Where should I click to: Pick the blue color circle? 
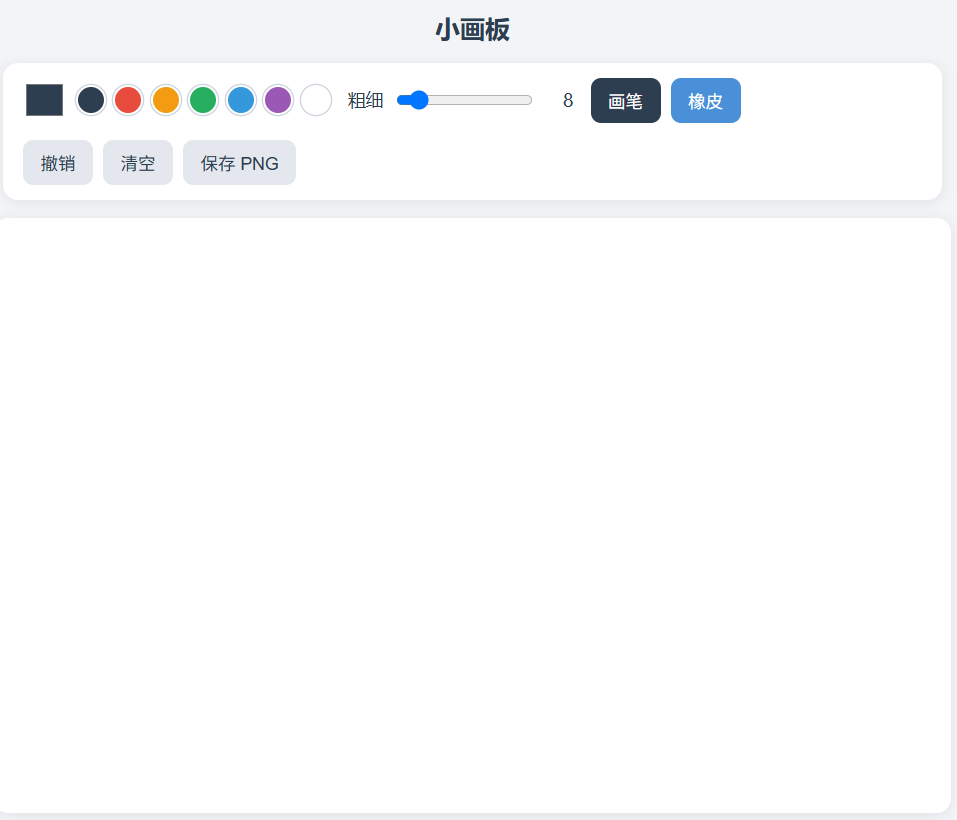pos(241,100)
